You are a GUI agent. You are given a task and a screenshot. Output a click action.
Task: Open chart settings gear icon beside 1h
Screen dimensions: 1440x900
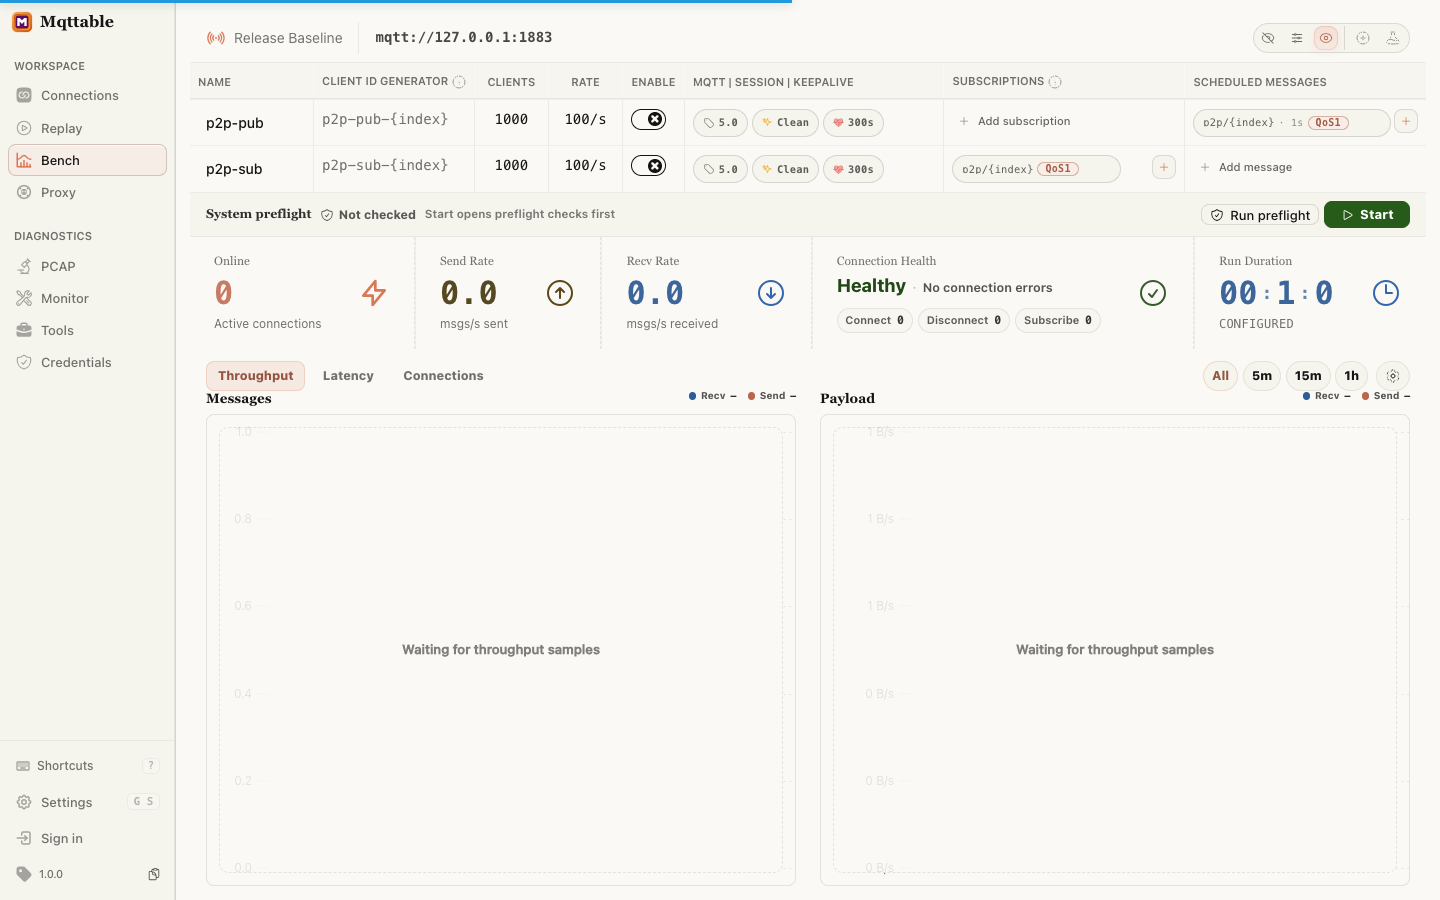[1393, 376]
